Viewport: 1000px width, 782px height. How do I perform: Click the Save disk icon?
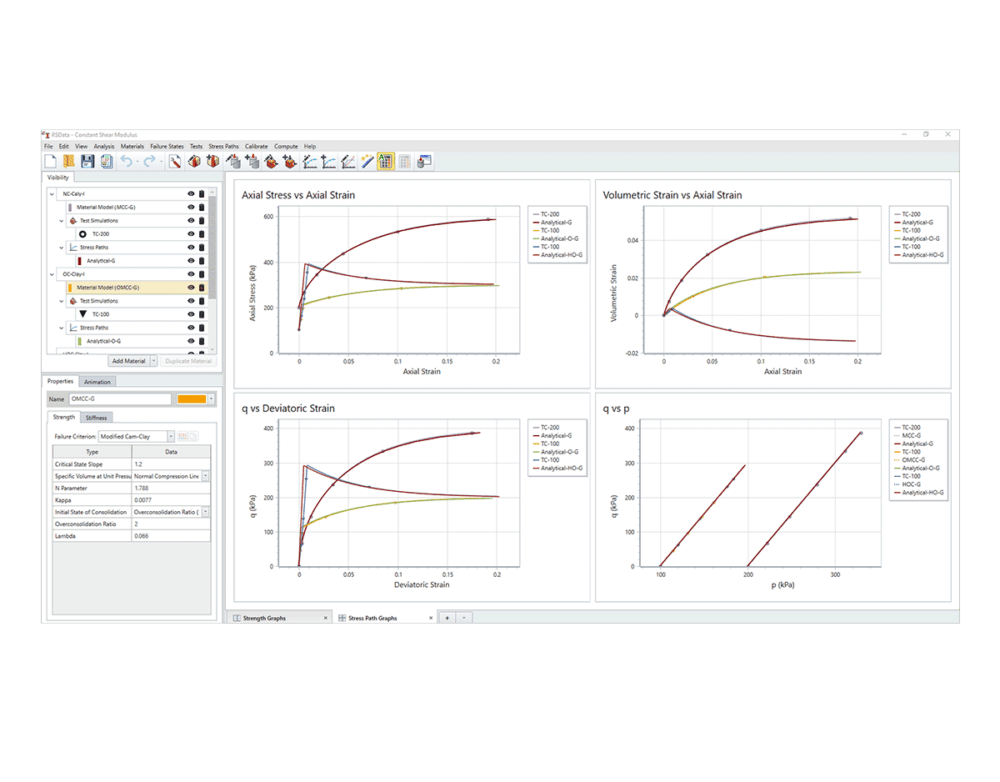pyautogui.click(x=88, y=161)
